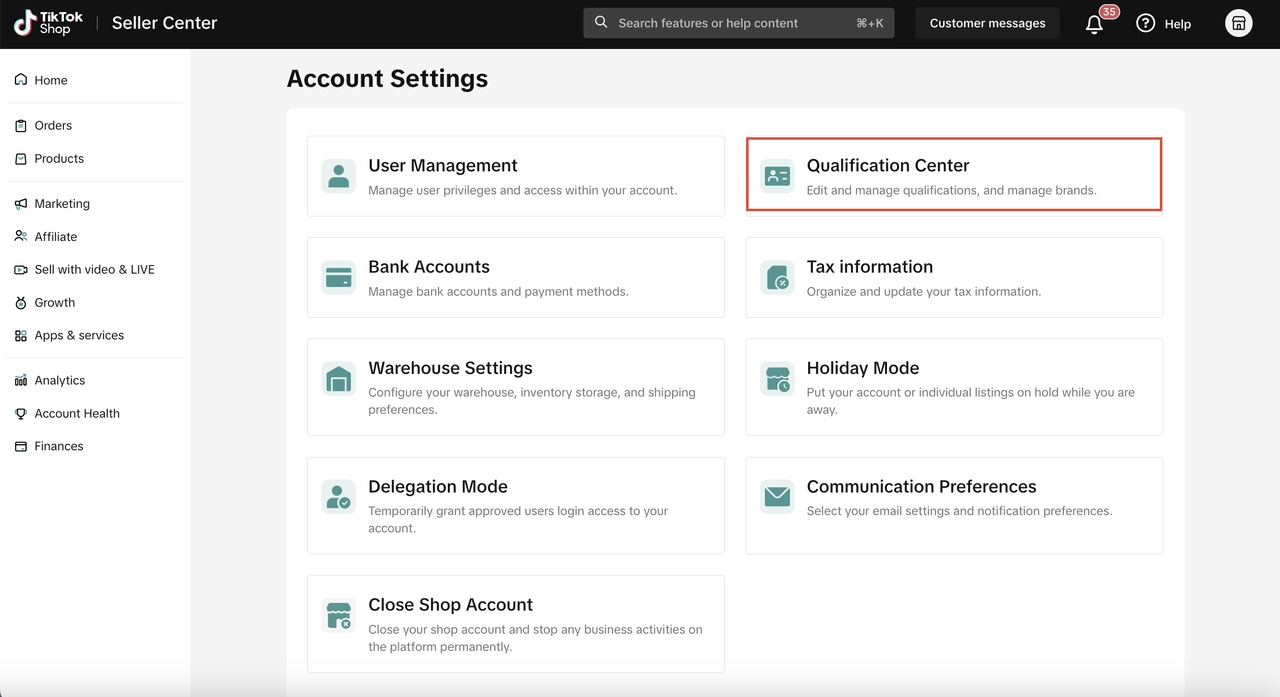The image size is (1280, 697).
Task: Go to Orders in the sidebar
Action: tap(53, 125)
